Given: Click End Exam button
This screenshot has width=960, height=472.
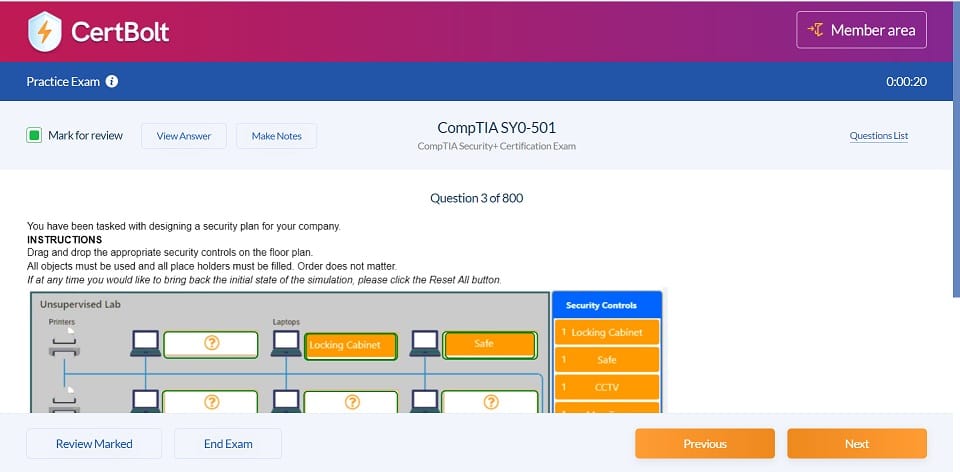Looking at the screenshot, I should (x=228, y=443).
